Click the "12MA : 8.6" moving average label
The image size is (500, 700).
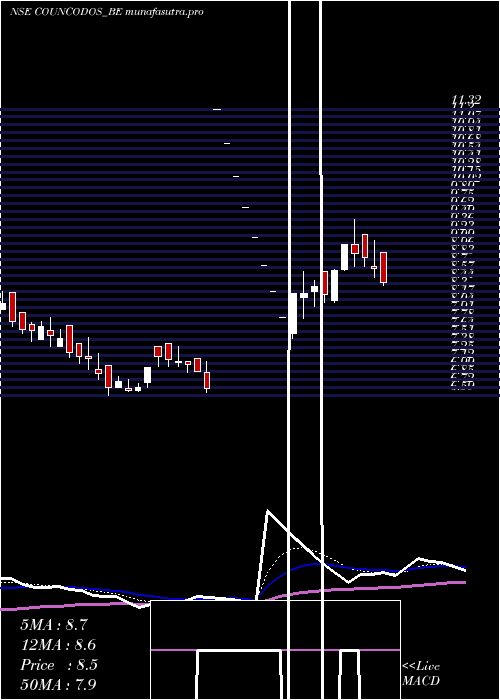[58, 645]
